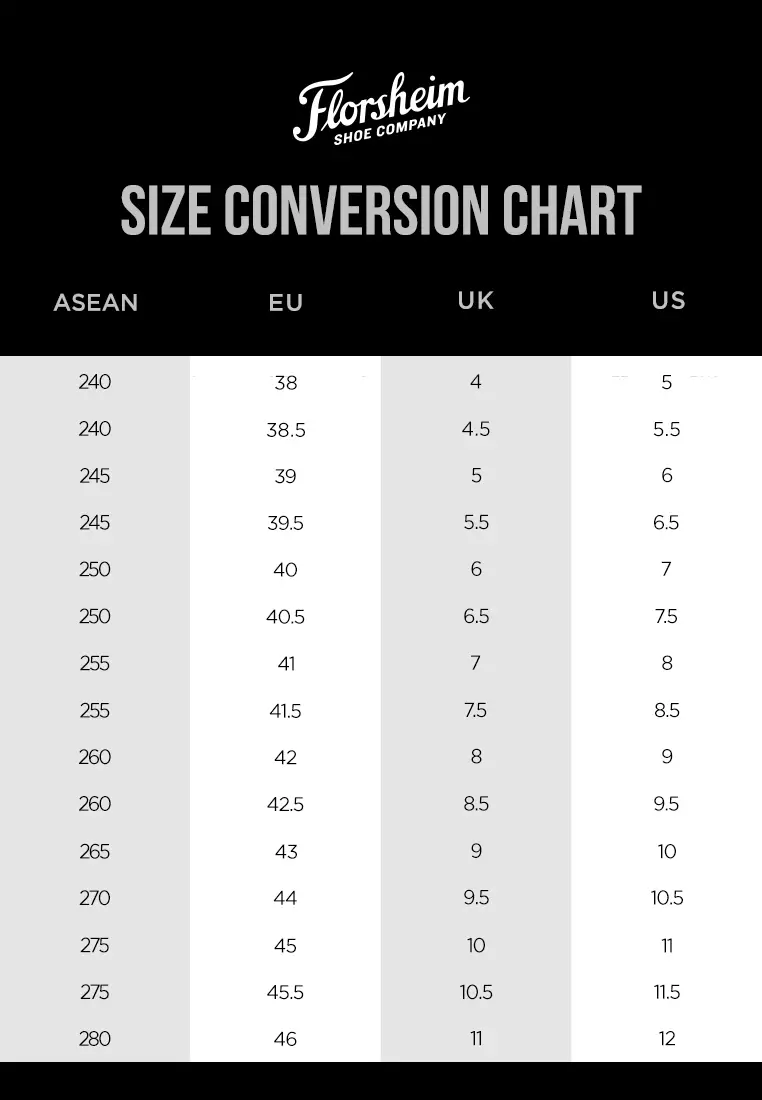
Task: Click the Size Conversion Chart title
Action: point(380,211)
